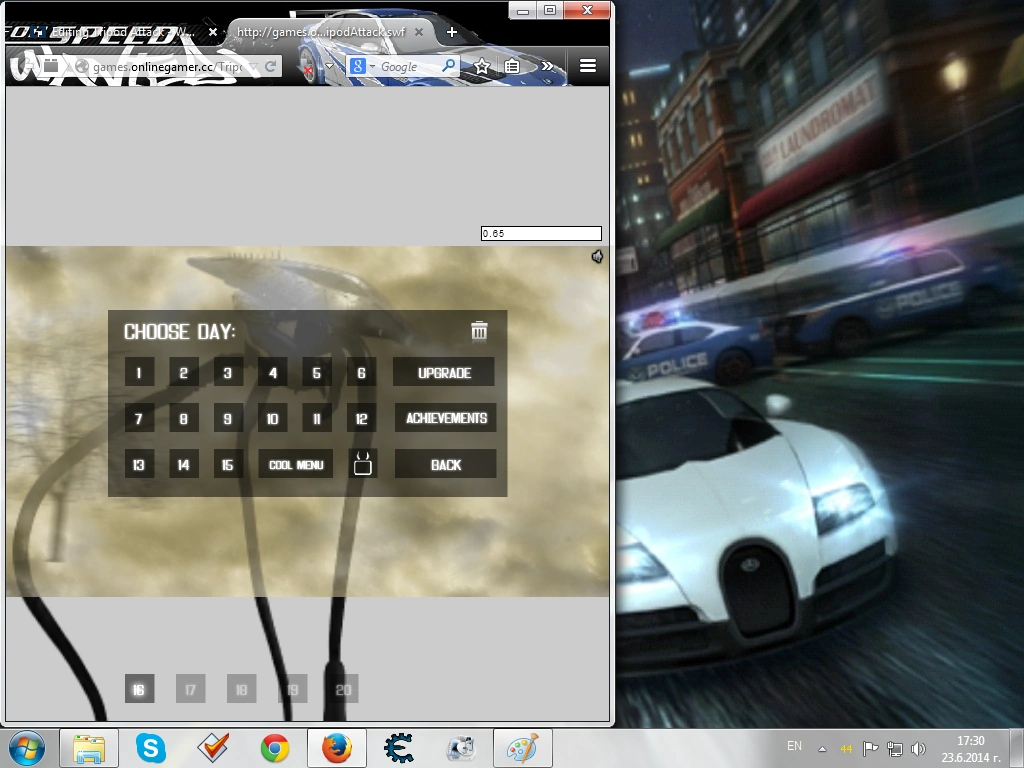Open the Cool Menu
The height and width of the screenshot is (768, 1024).
(296, 464)
